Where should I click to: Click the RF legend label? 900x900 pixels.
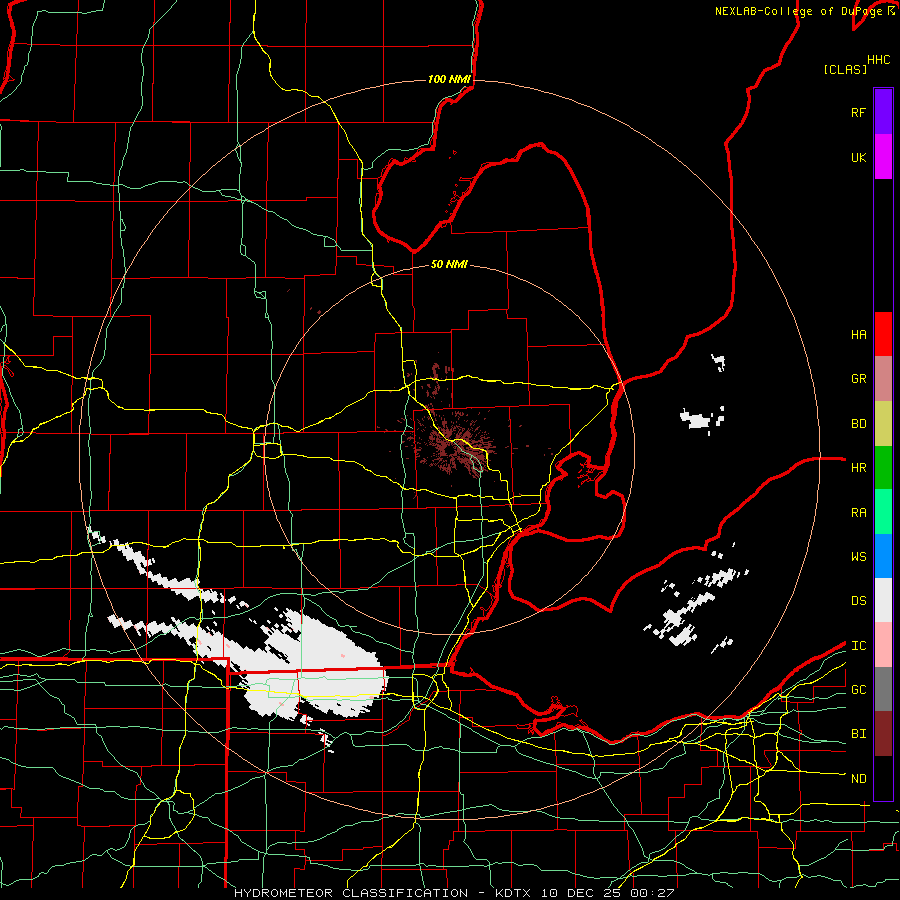(x=858, y=112)
